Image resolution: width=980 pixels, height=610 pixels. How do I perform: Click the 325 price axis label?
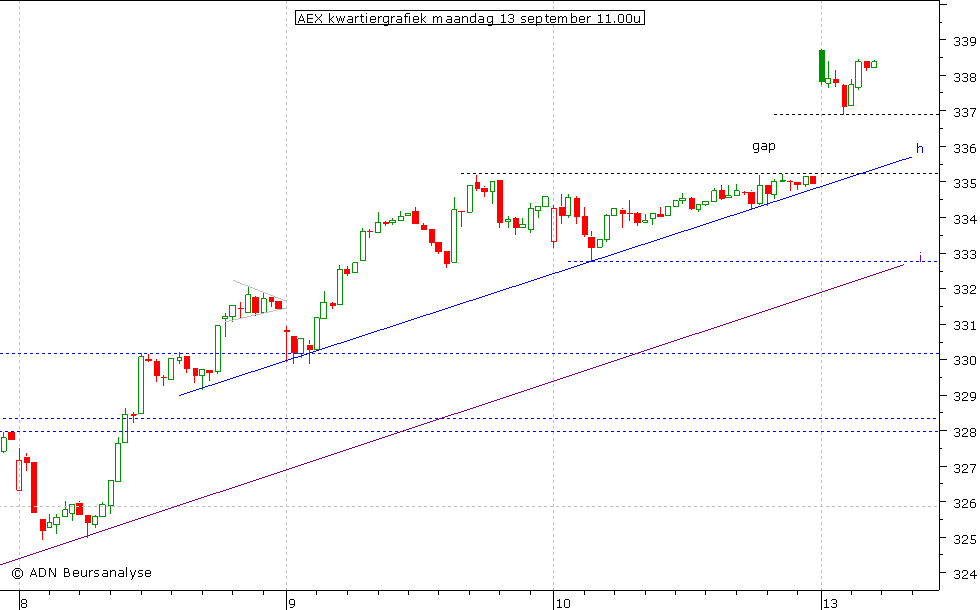tap(964, 539)
